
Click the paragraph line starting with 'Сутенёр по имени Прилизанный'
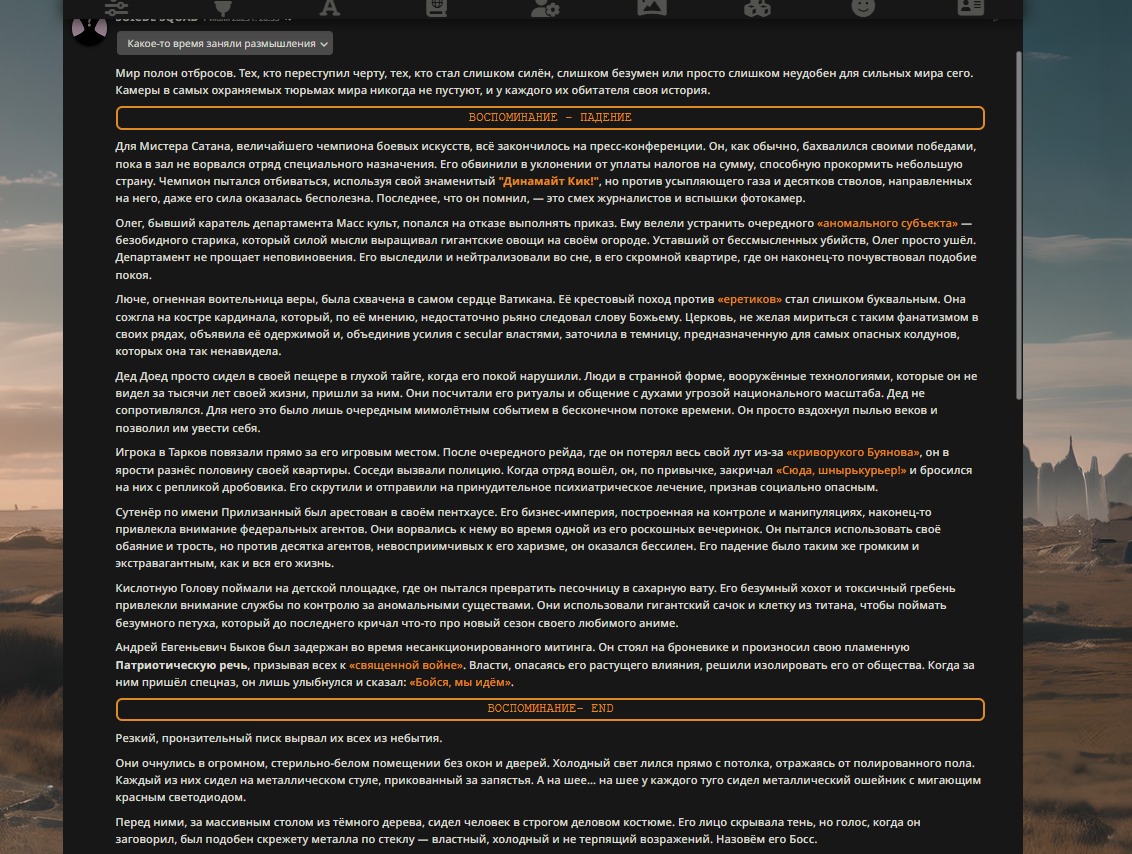[523, 512]
